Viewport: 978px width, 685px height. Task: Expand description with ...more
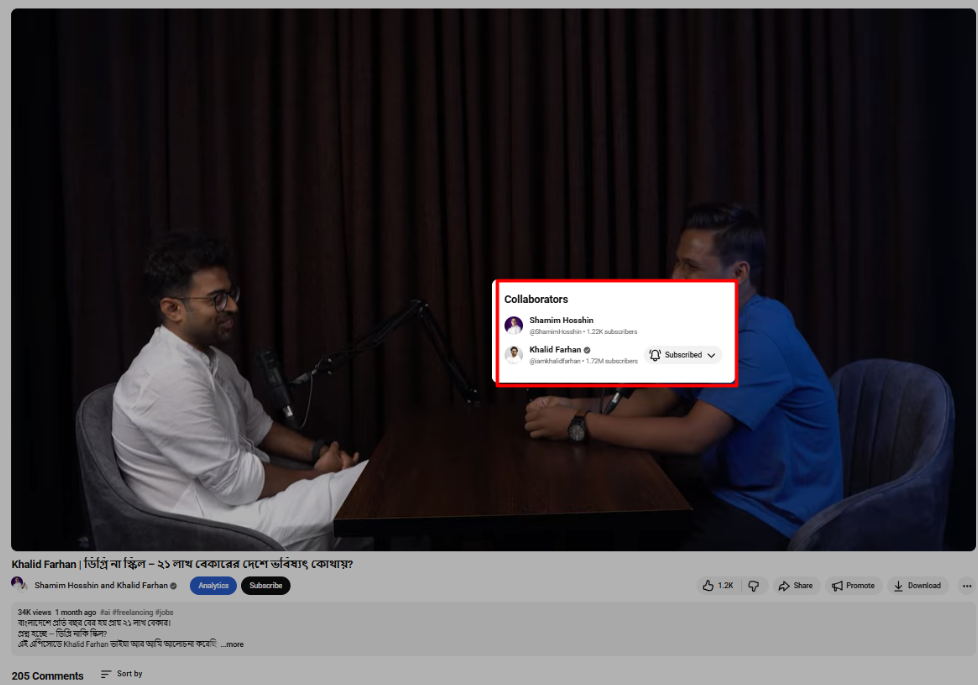tap(232, 644)
